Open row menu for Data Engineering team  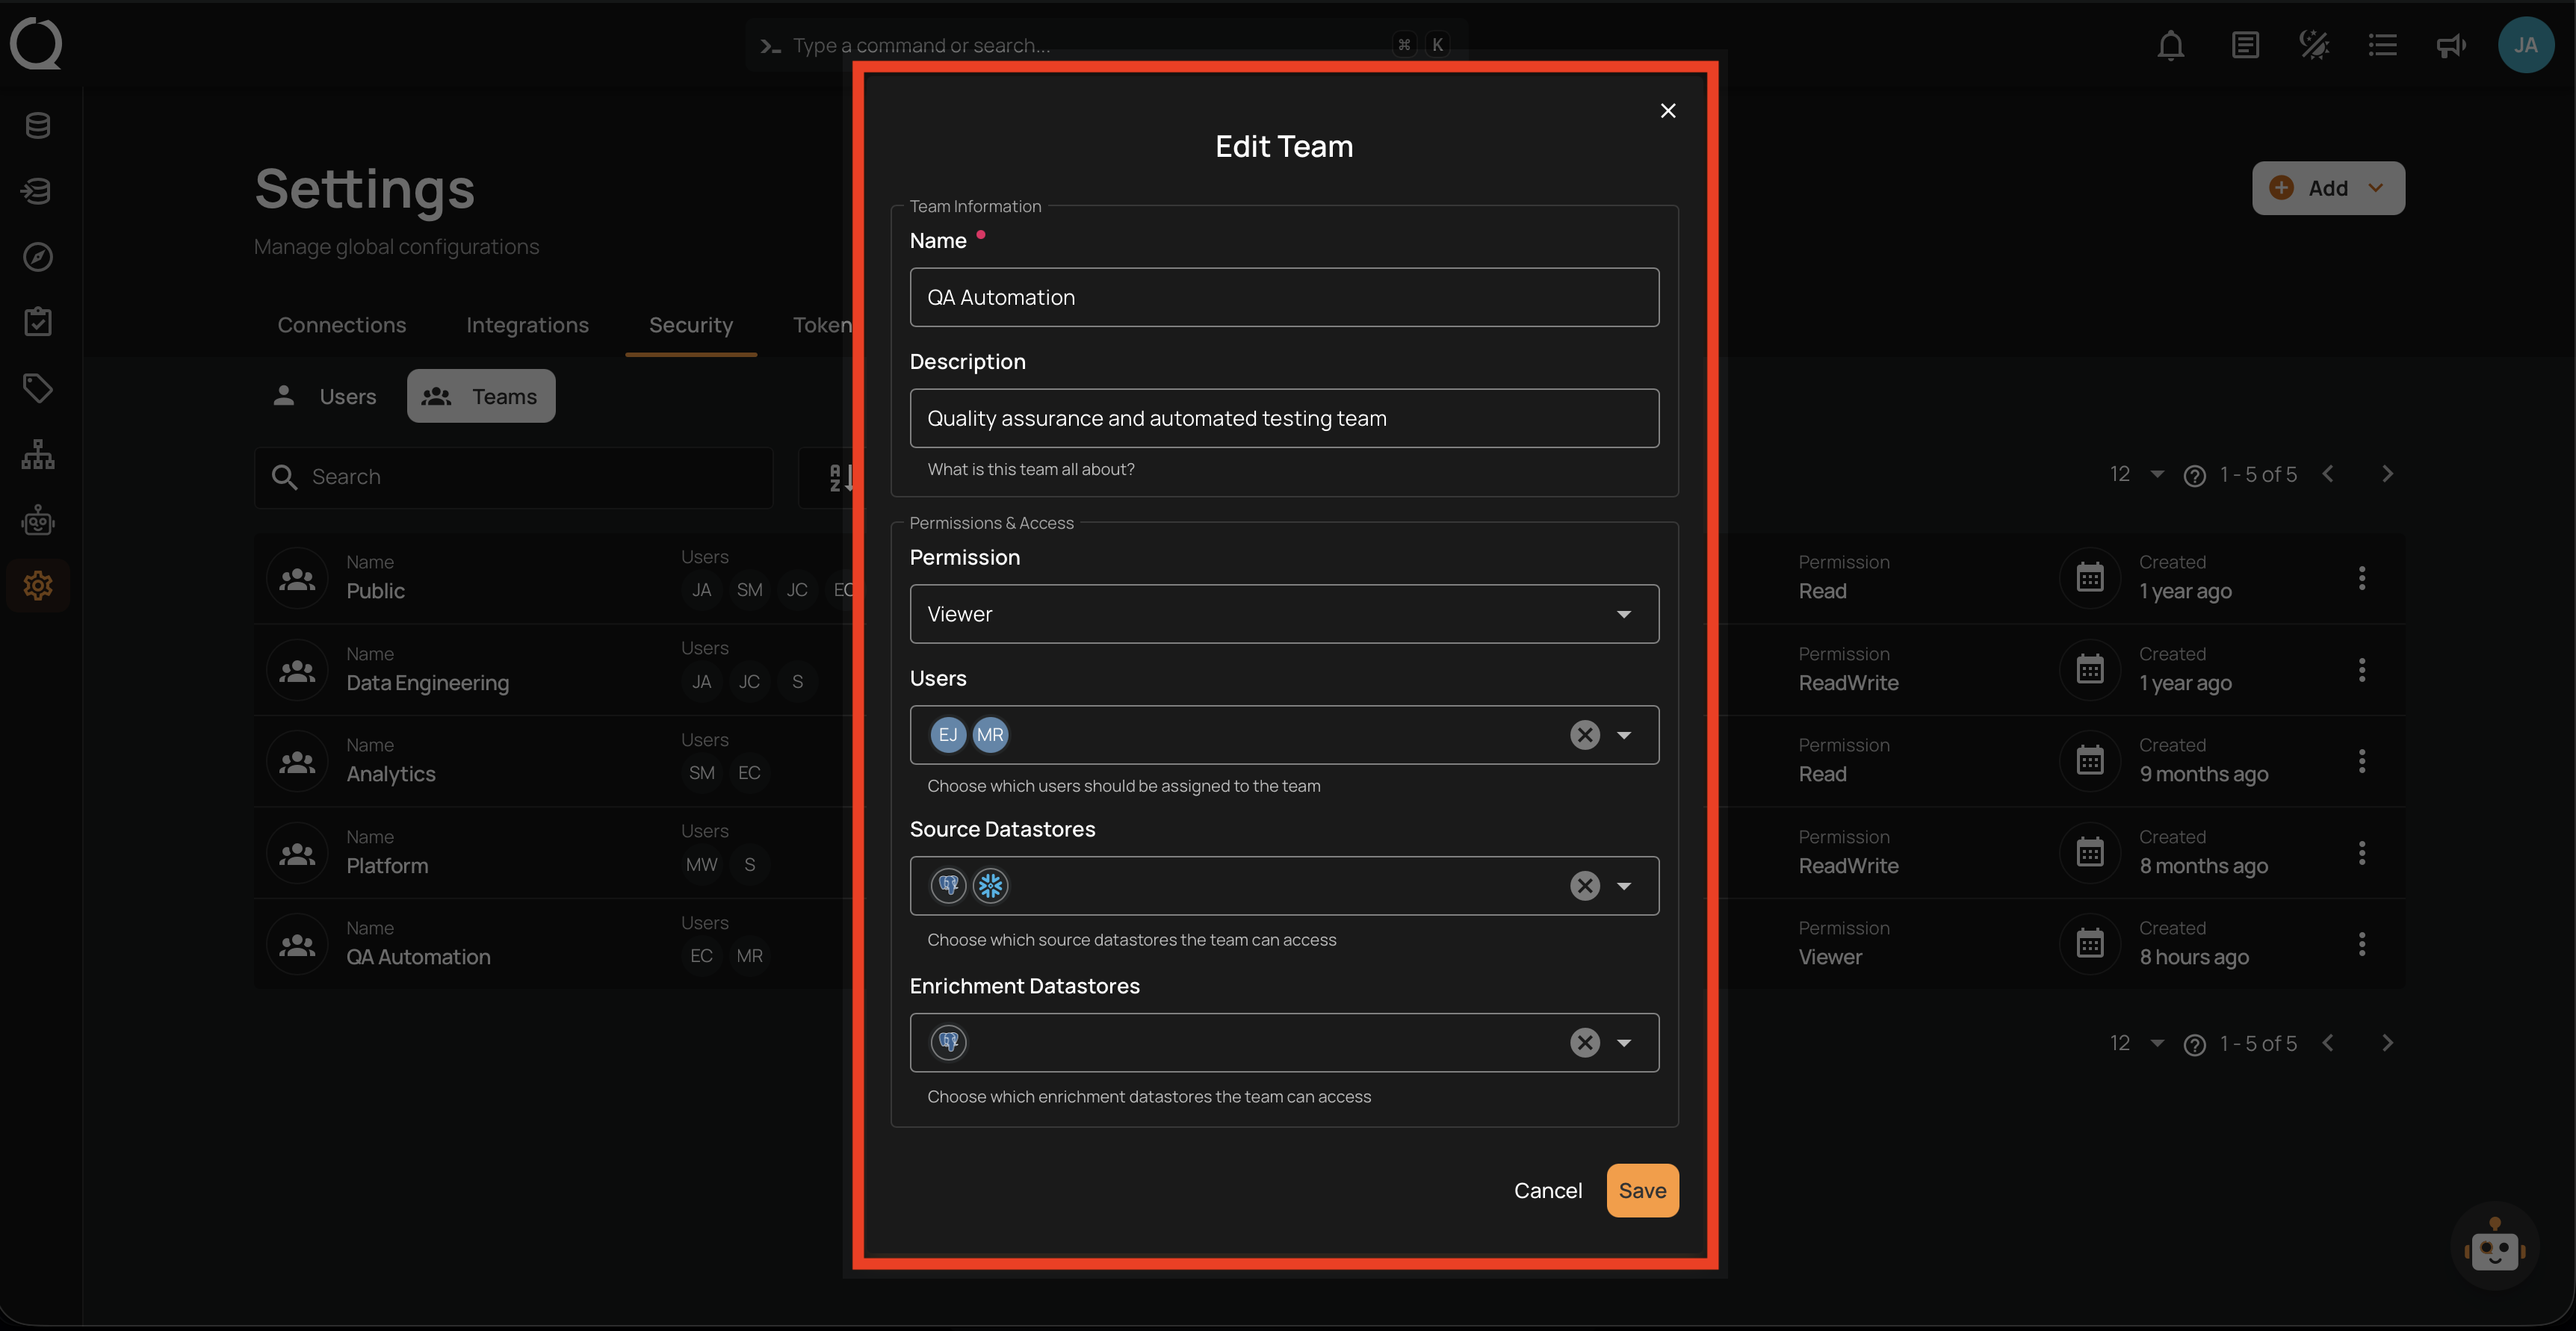pyautogui.click(x=2362, y=670)
